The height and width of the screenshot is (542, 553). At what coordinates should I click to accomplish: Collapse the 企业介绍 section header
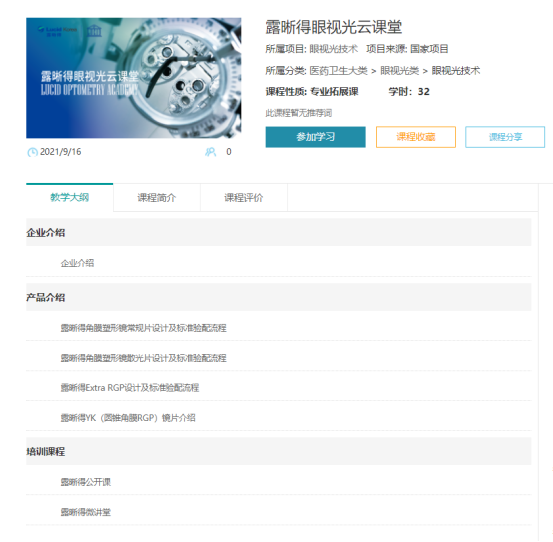pos(279,232)
